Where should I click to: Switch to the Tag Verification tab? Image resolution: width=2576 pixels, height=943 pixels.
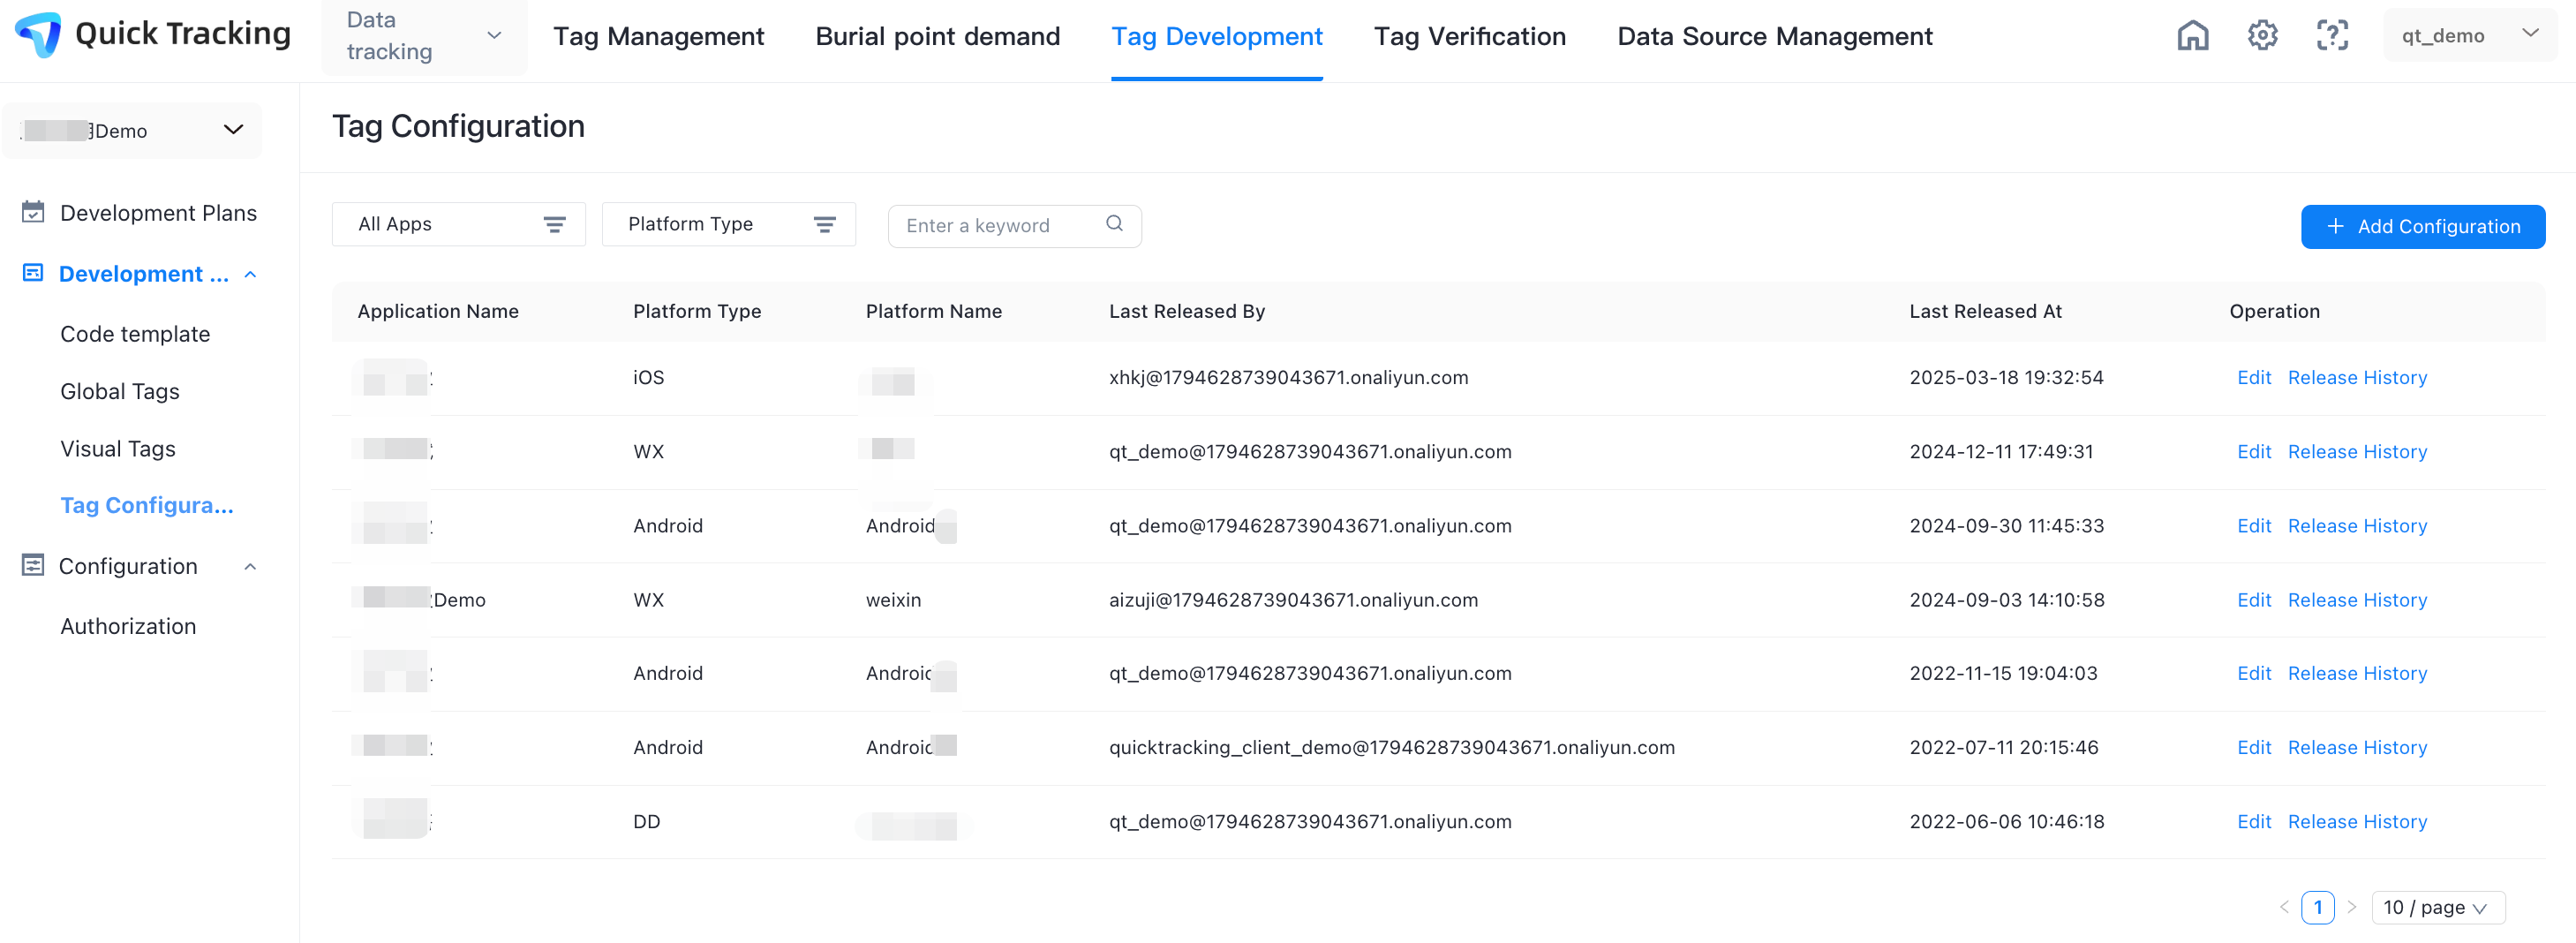(1469, 36)
